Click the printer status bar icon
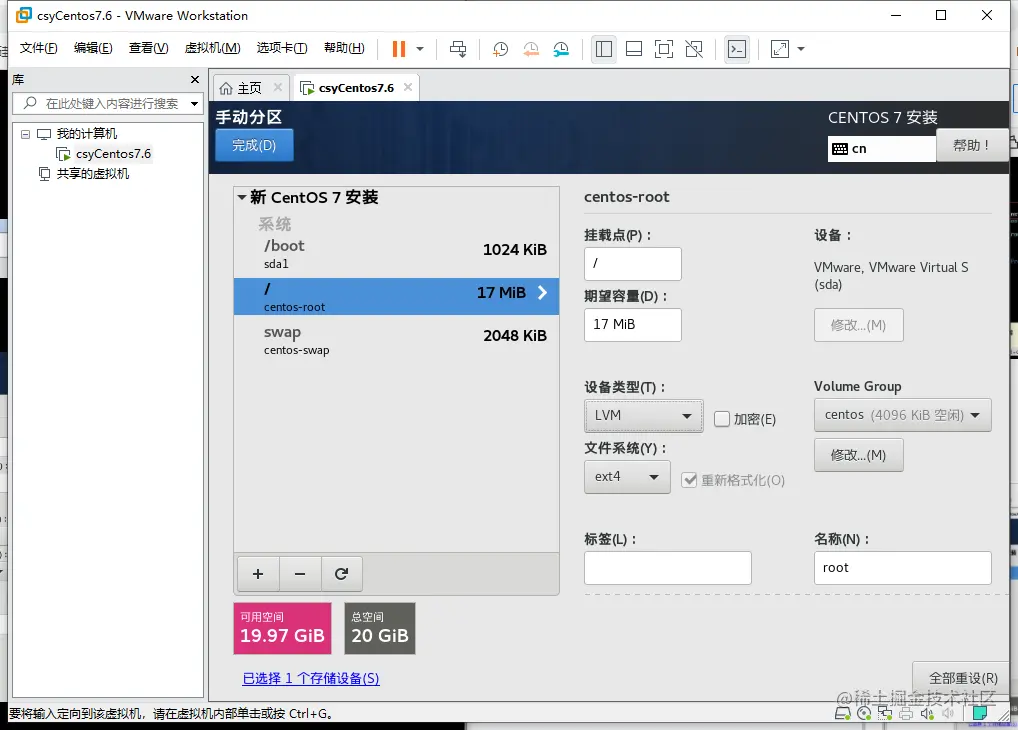This screenshot has width=1018, height=730. tap(906, 714)
